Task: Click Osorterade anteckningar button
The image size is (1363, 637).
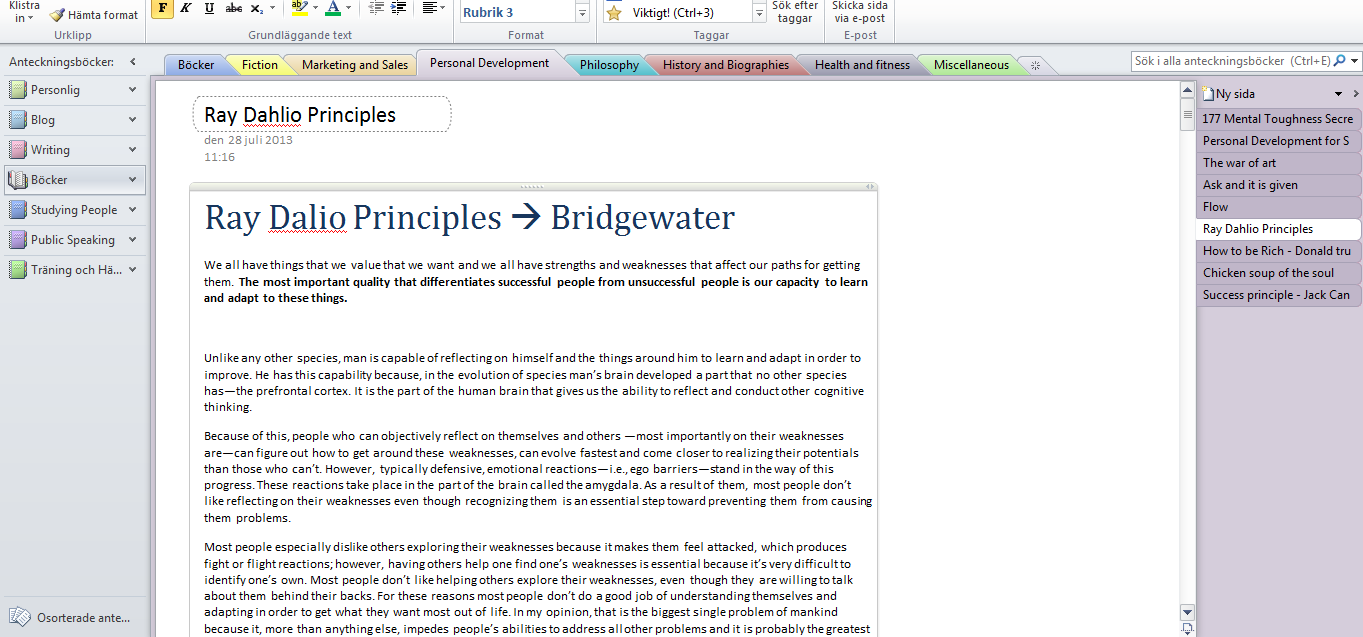Action: click(72, 617)
